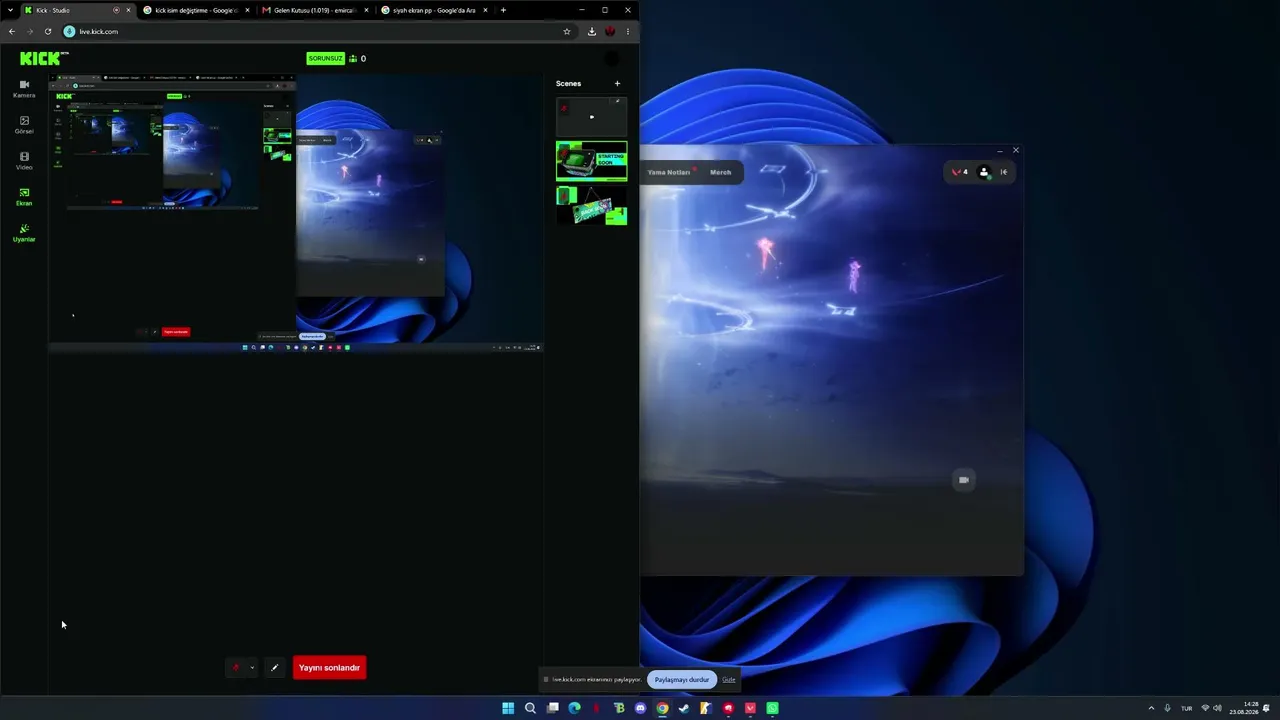1280x720 pixels.
Task: Reload the live.kick.com page
Action: click(48, 32)
